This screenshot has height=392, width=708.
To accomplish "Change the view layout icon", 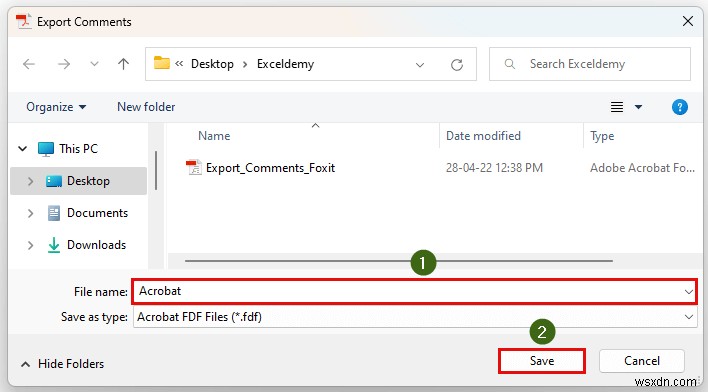I will 617,107.
